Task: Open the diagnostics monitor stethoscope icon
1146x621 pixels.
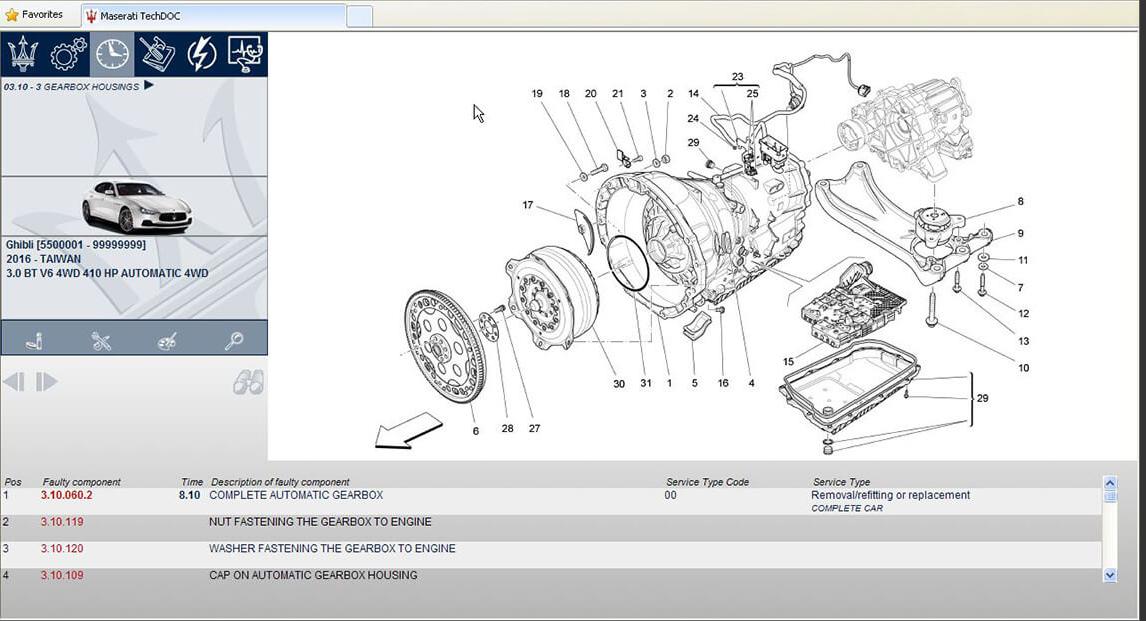Action: pos(245,54)
